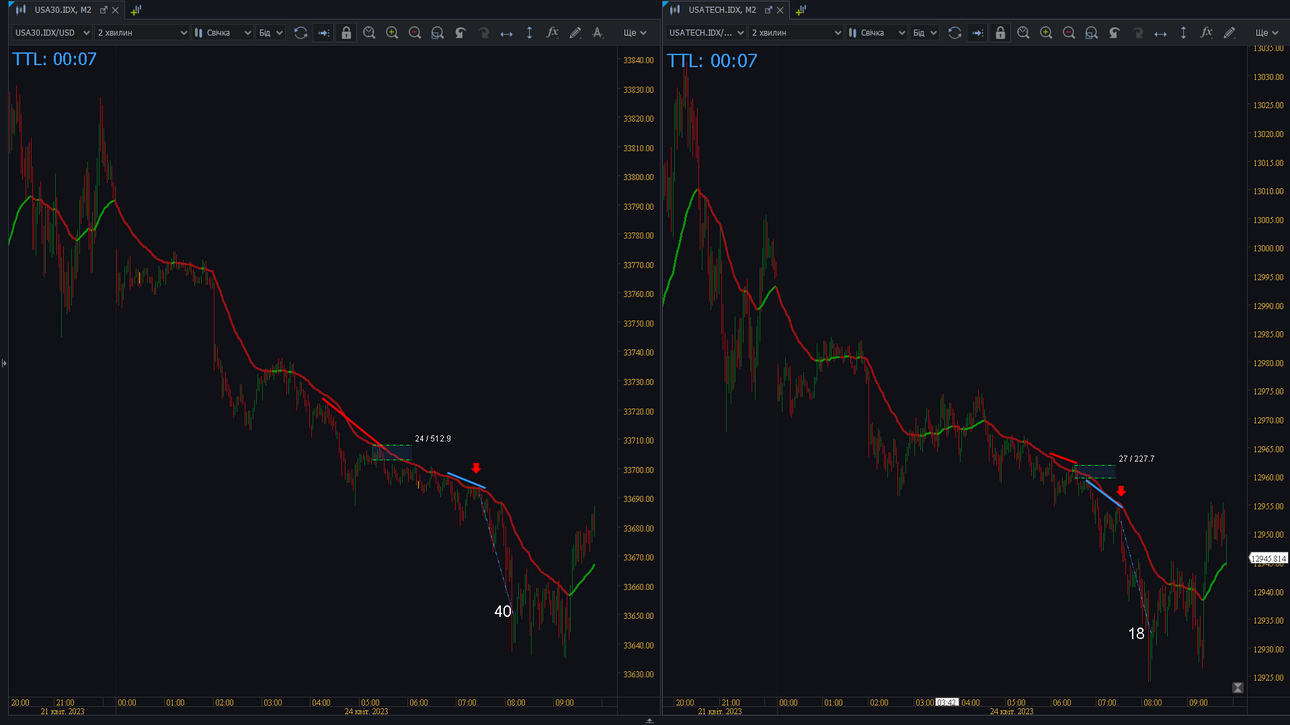Fit USA30 chart vertically
The image size is (1290, 725).
(529, 33)
